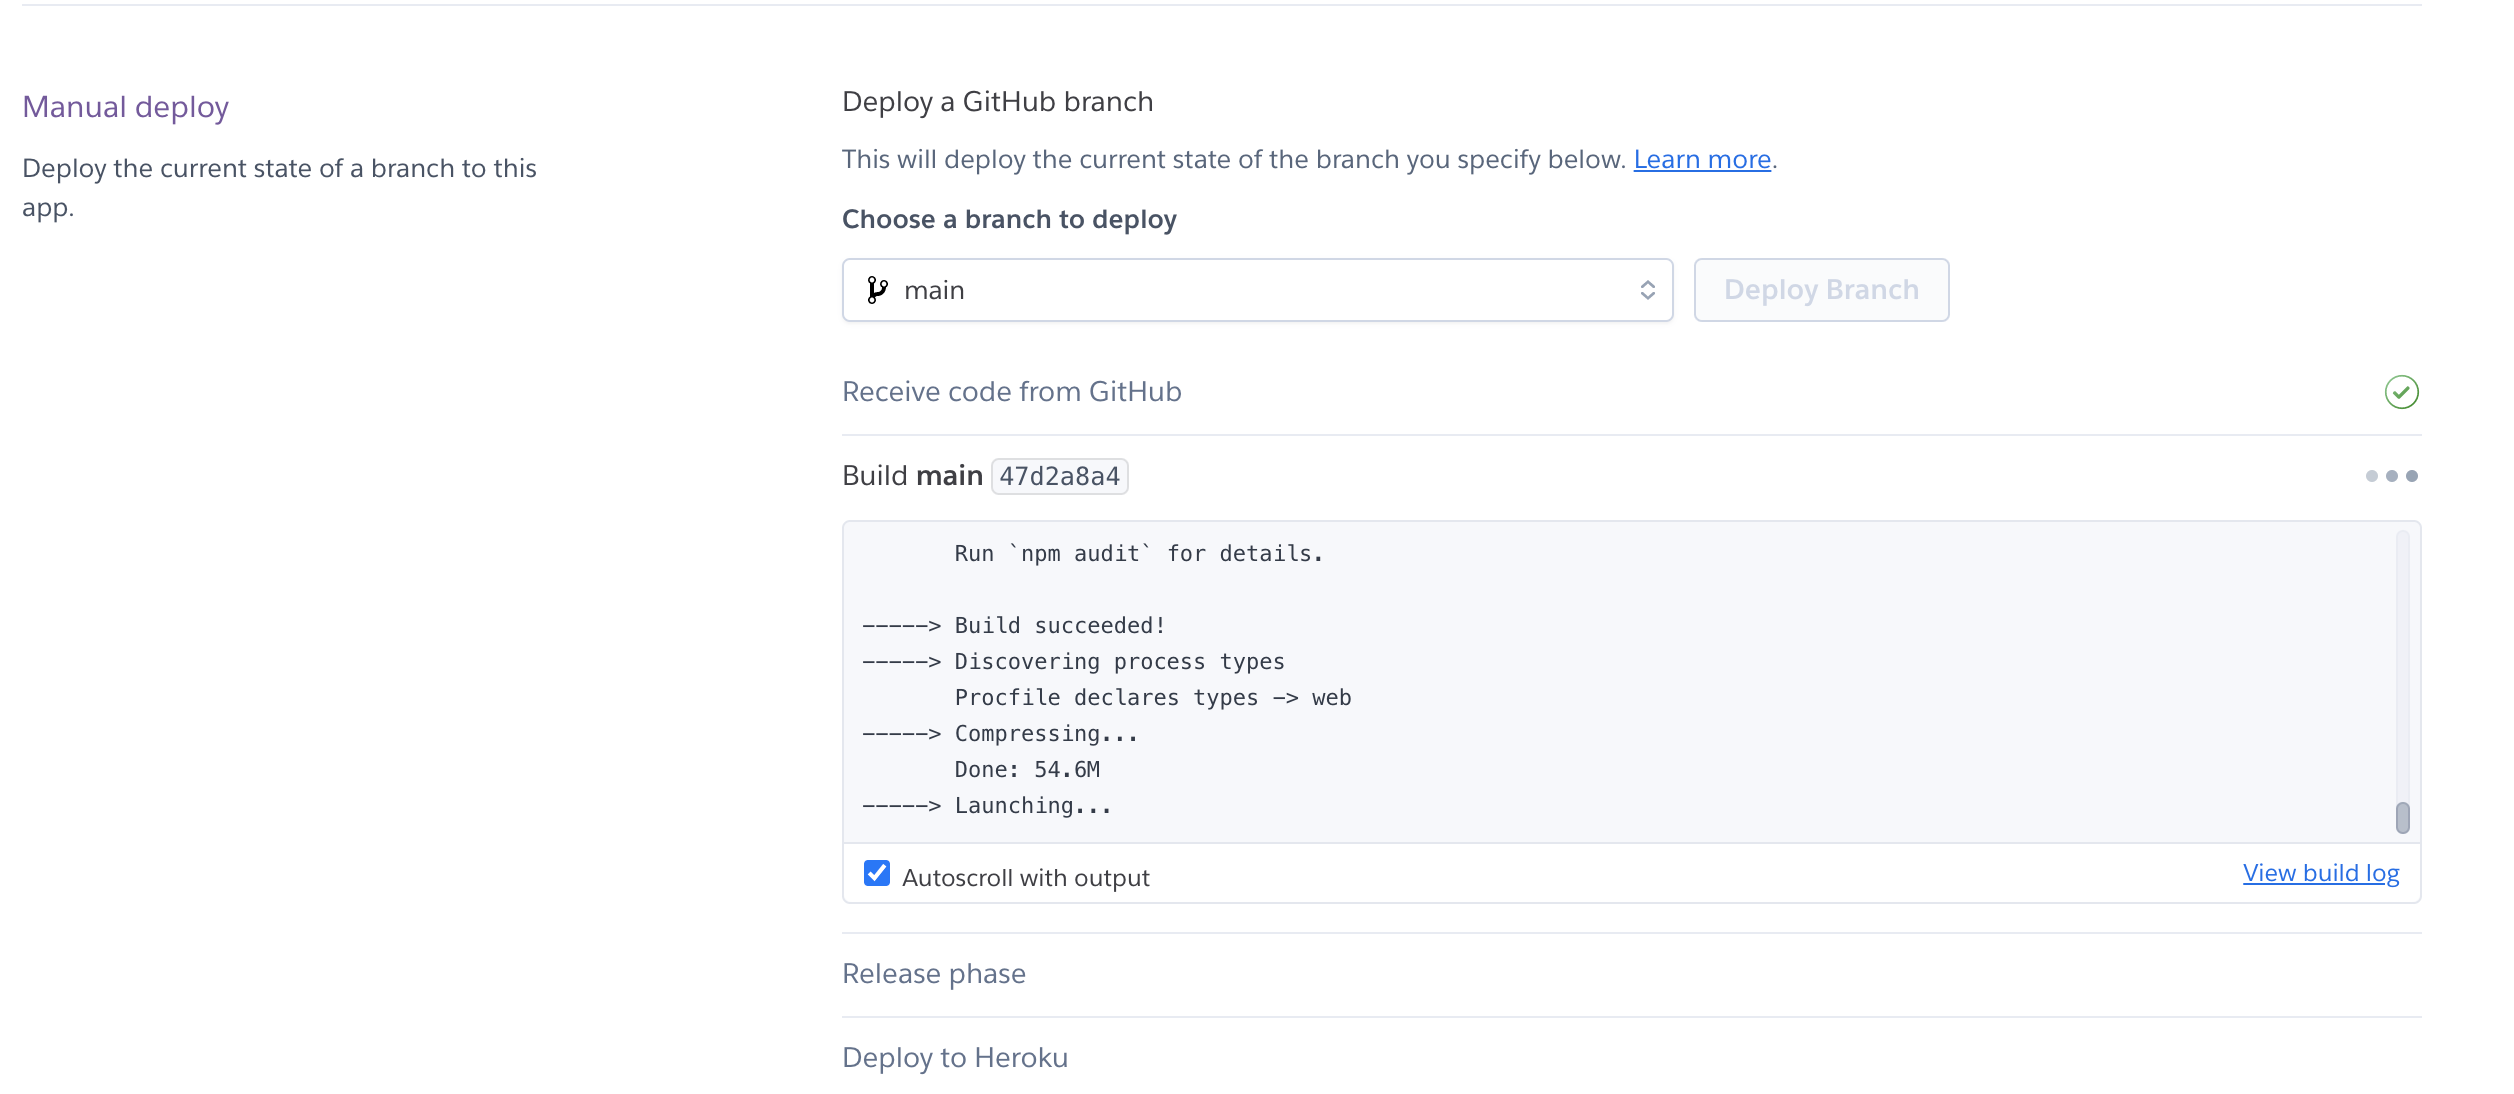Image resolution: width=2514 pixels, height=1094 pixels.
Task: Click the three-dot build progress indicator
Action: pyautogui.click(x=2391, y=476)
